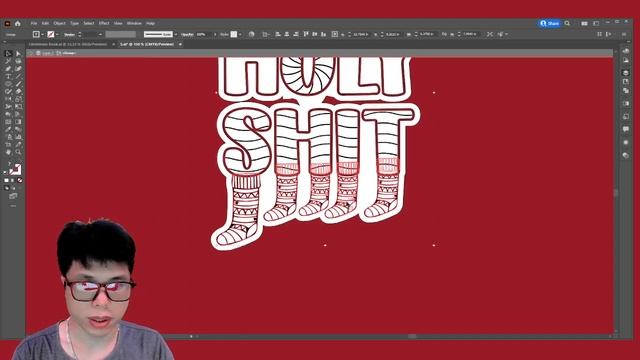Select the Eyedropper tool
This screenshot has height=360, width=640.
click(8, 129)
